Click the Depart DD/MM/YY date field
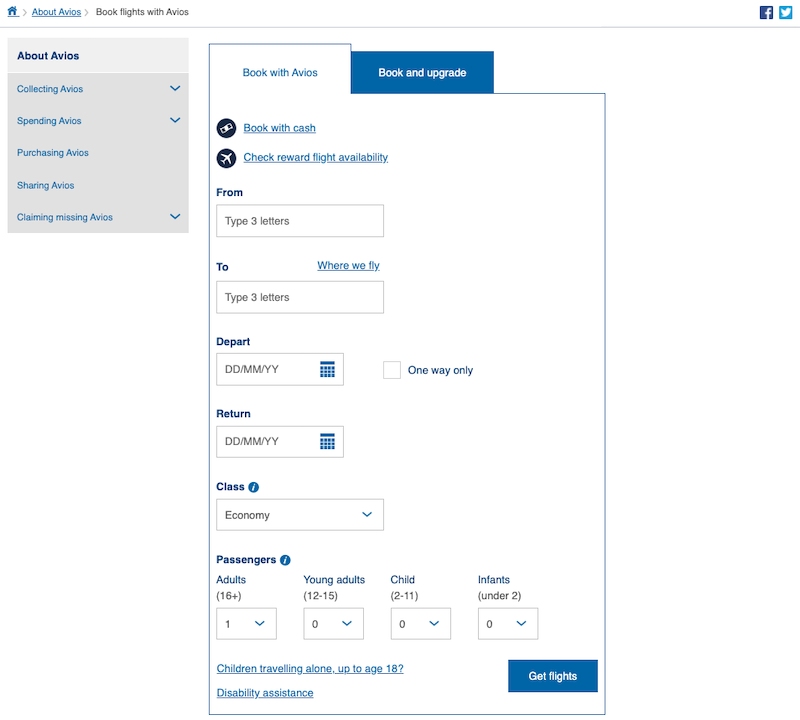Image resolution: width=800 pixels, height=720 pixels. [280, 369]
